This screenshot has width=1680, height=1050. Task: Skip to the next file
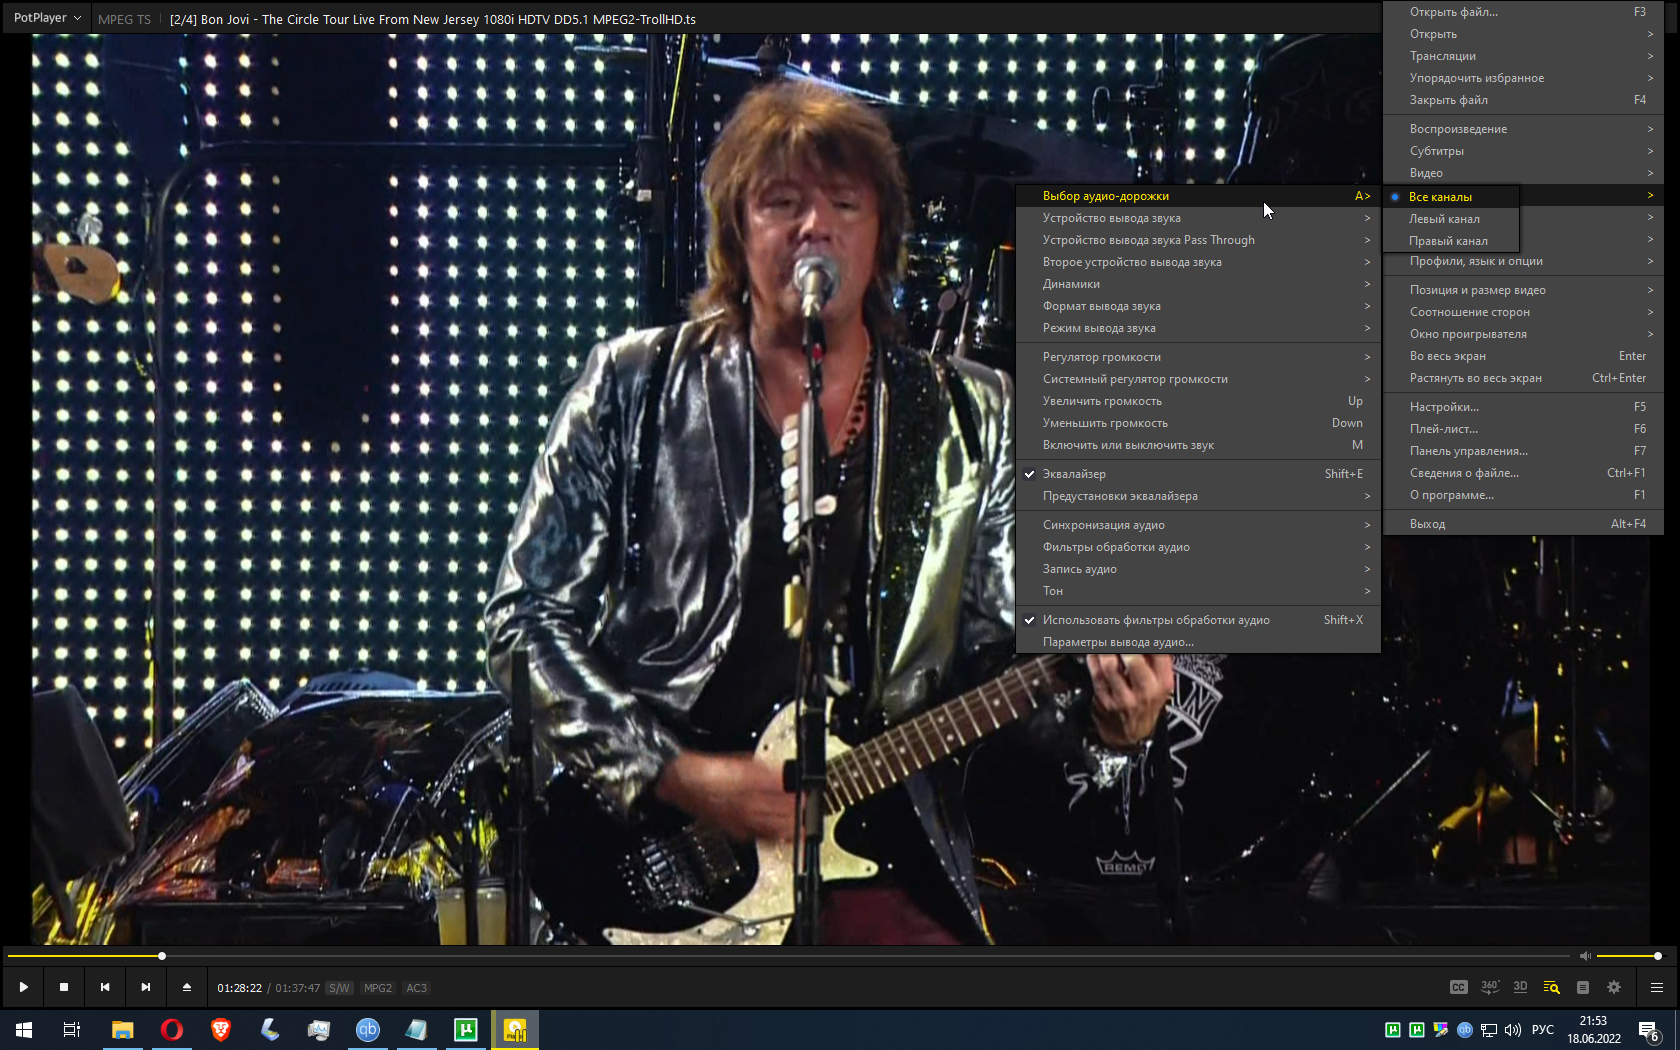[146, 987]
